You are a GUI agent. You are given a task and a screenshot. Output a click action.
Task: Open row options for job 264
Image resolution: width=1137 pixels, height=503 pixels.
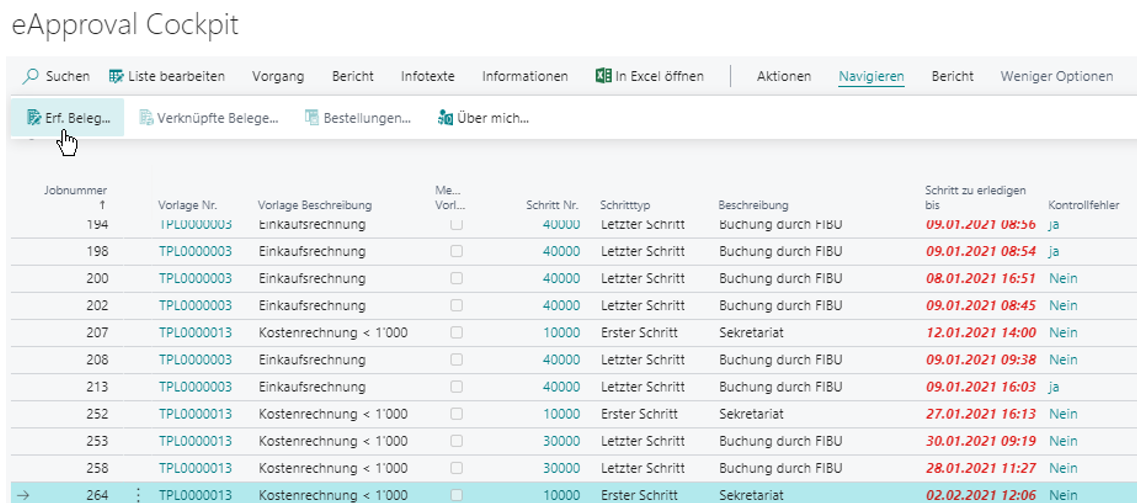coord(138,495)
